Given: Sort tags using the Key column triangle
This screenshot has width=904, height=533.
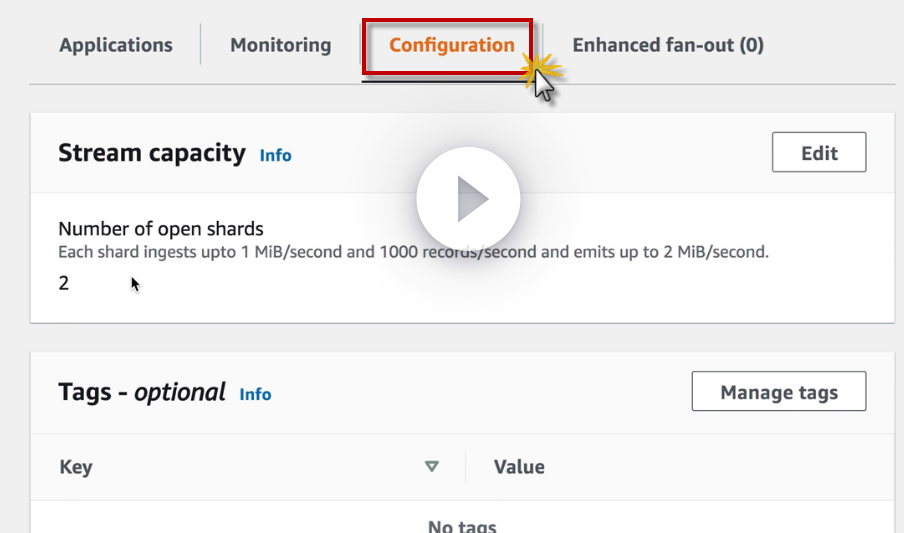Looking at the screenshot, I should (x=432, y=466).
